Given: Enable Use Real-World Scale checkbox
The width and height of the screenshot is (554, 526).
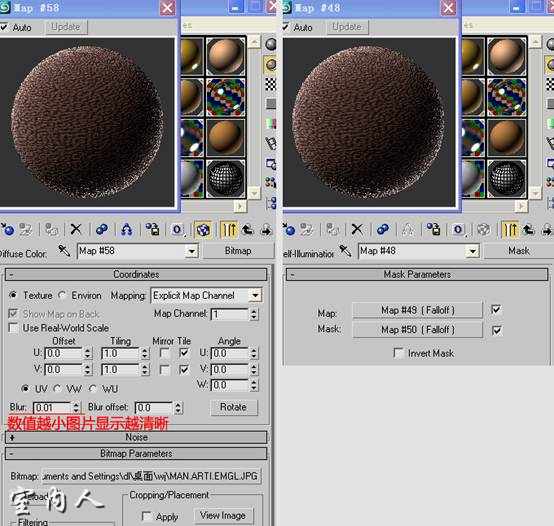Looking at the screenshot, I should [x=13, y=328].
